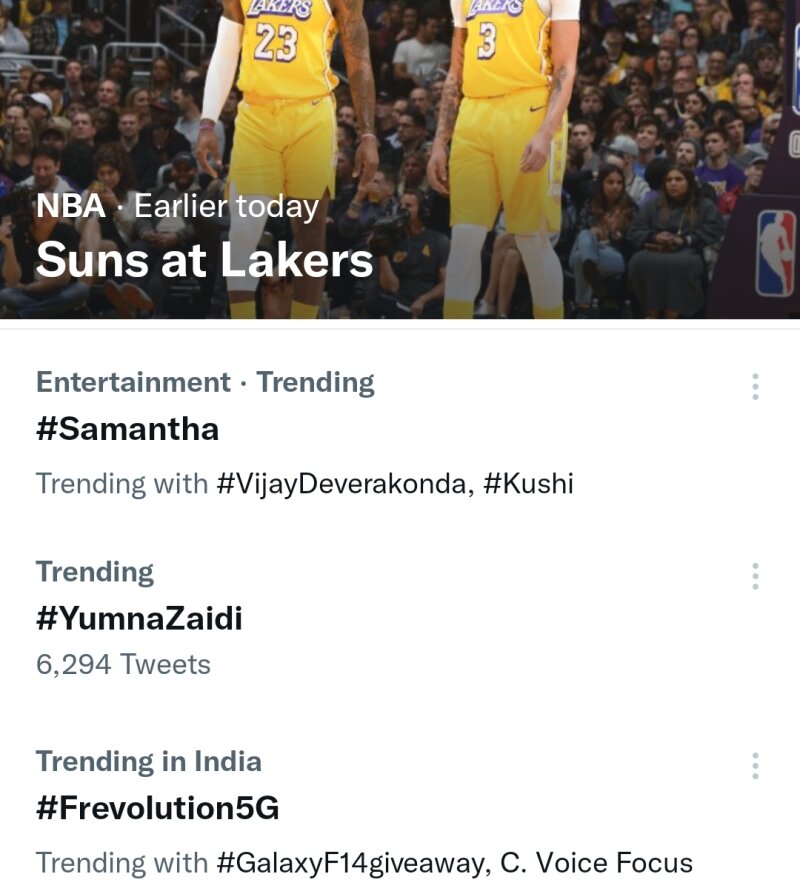800x894 pixels.
Task: Open the Suns at Lakers headline
Action: click(205, 261)
